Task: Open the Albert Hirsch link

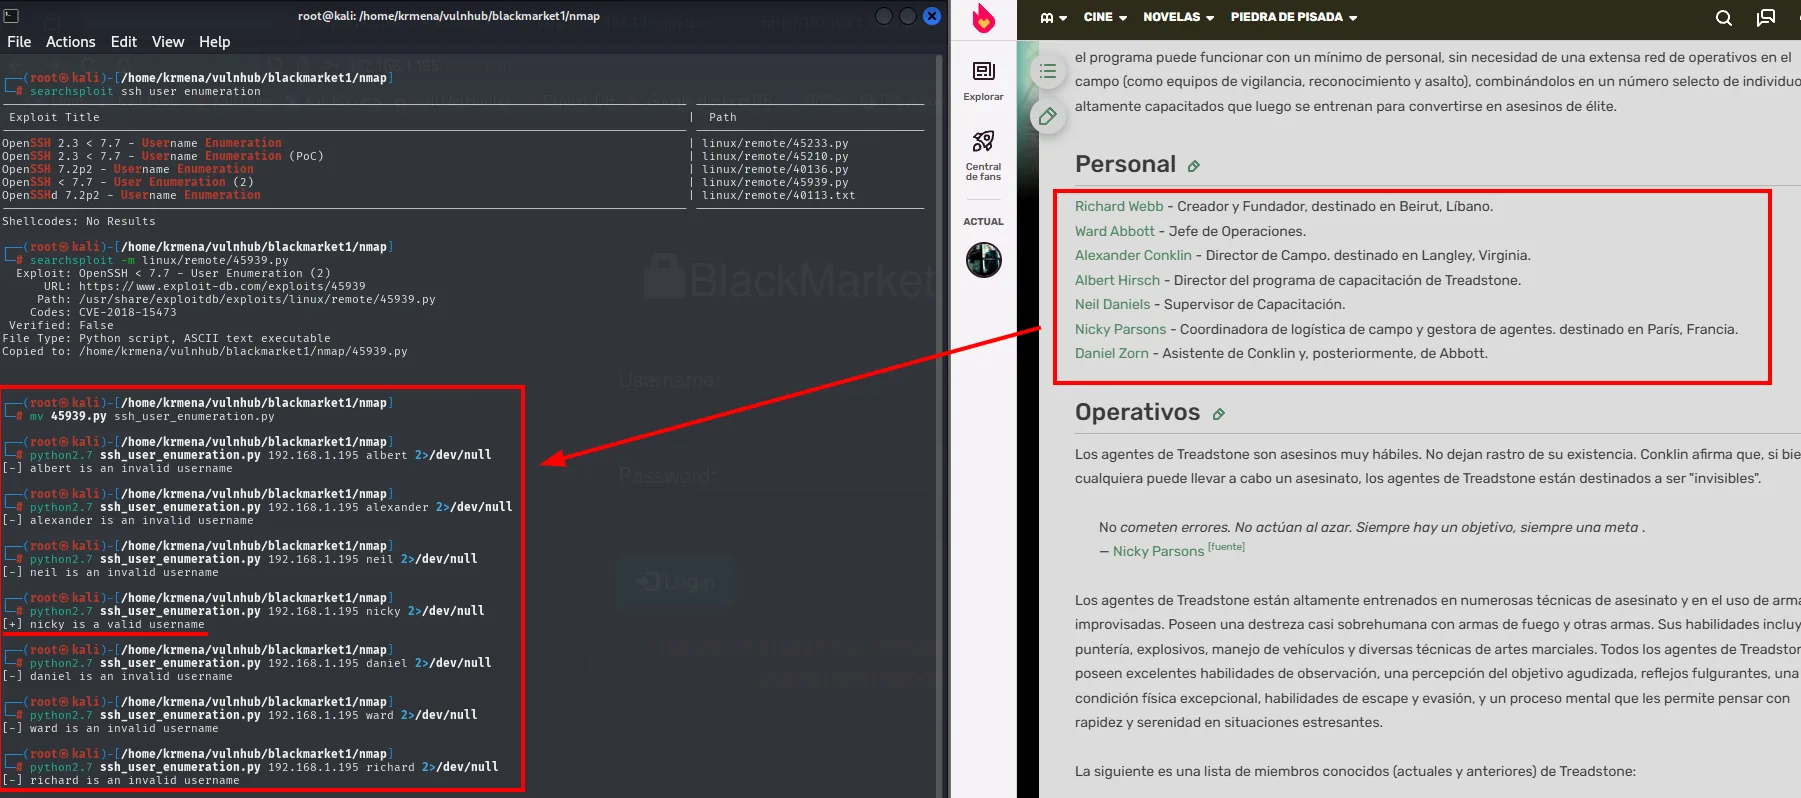Action: click(x=1117, y=280)
